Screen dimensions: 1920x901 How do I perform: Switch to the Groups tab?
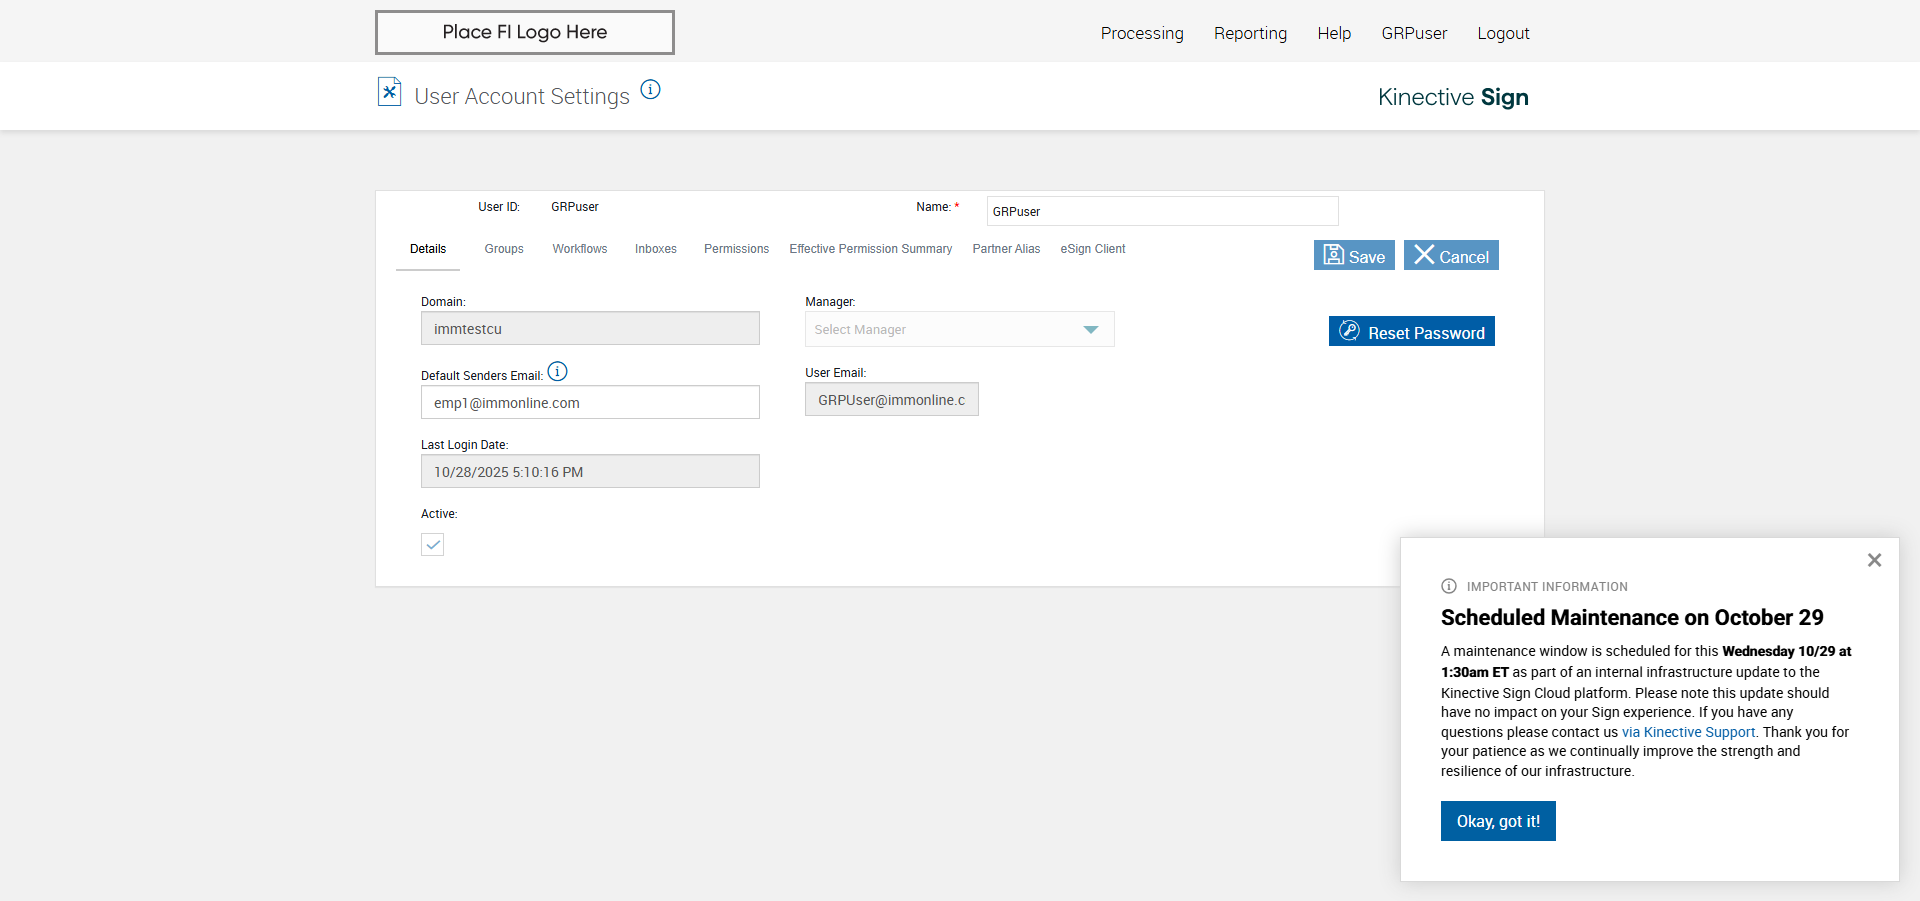(504, 249)
